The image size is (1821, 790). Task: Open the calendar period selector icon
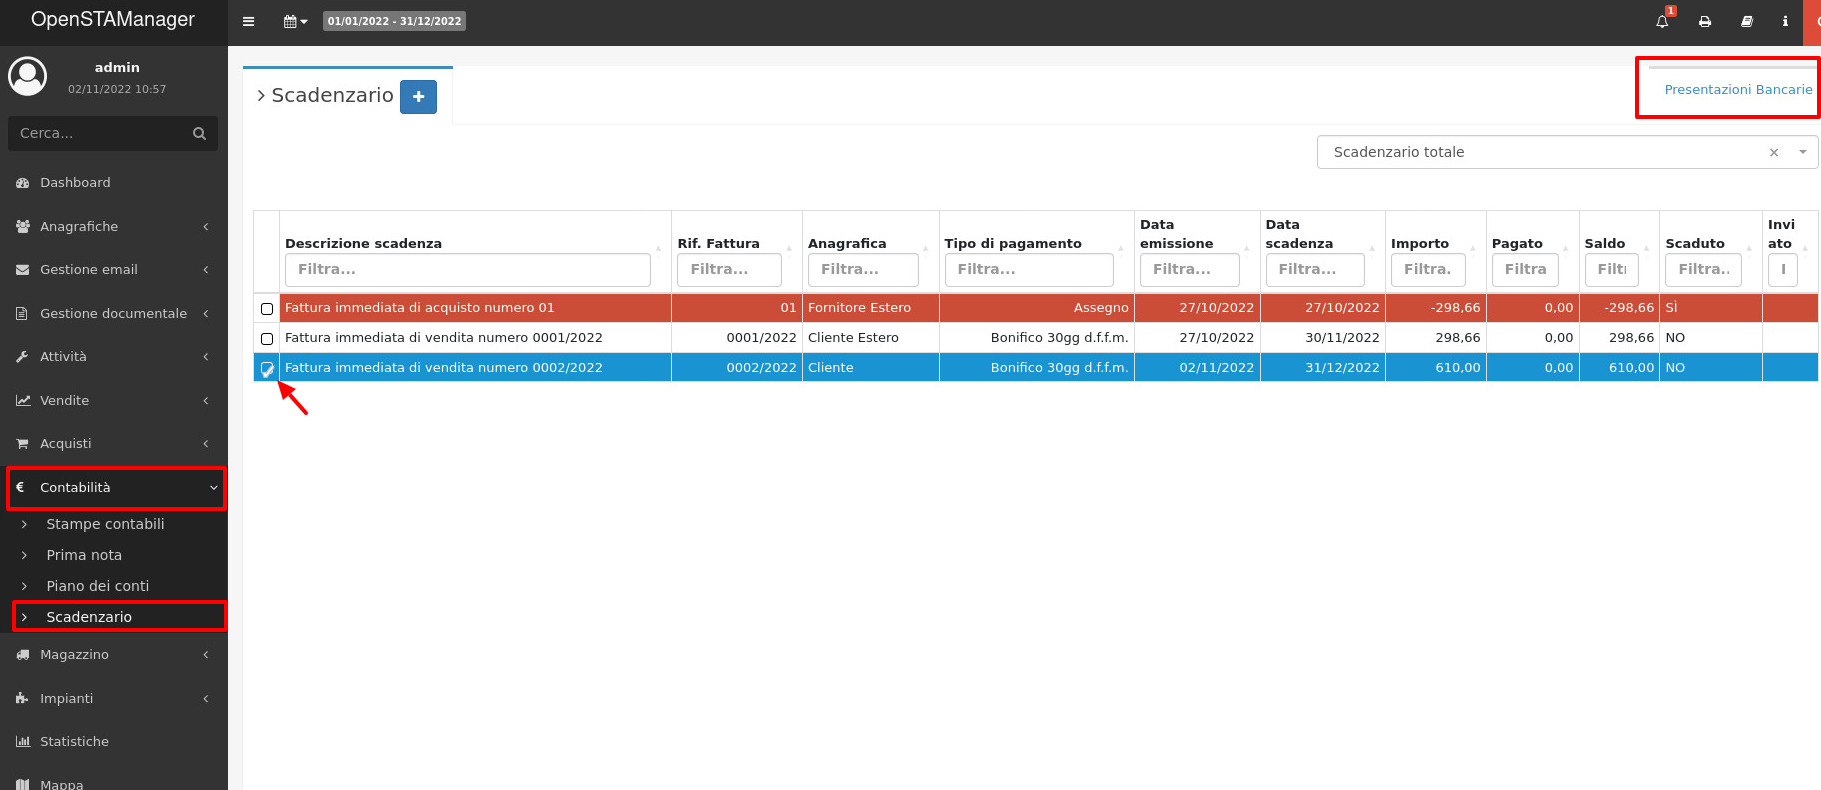294,21
